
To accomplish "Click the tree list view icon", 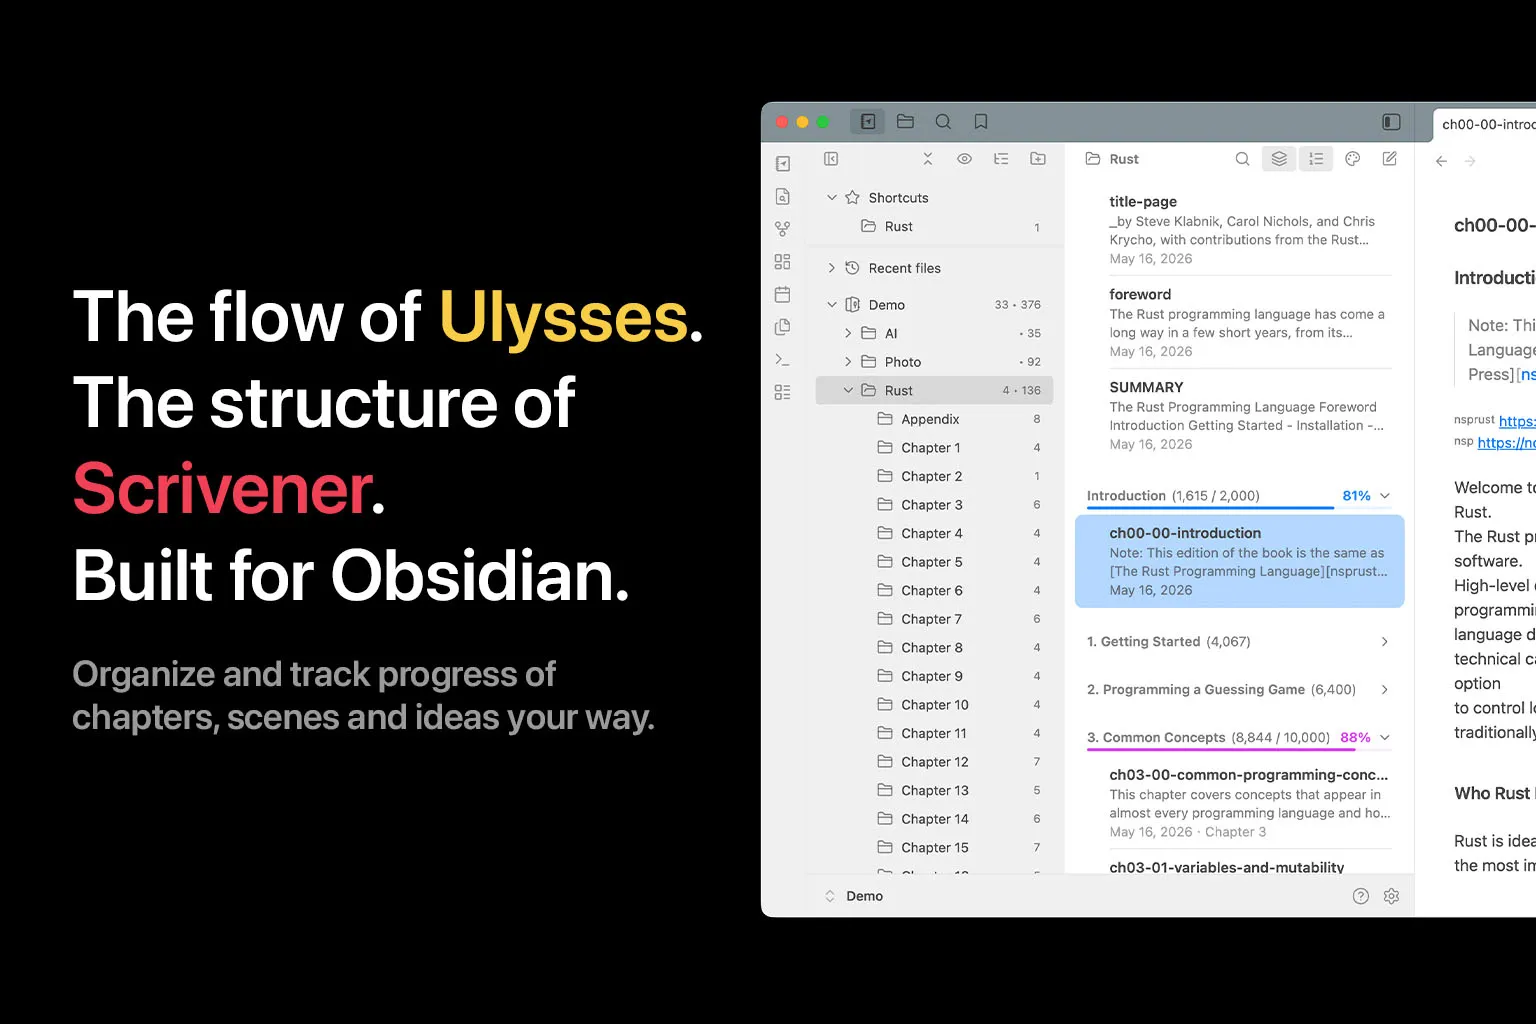I will [1001, 159].
